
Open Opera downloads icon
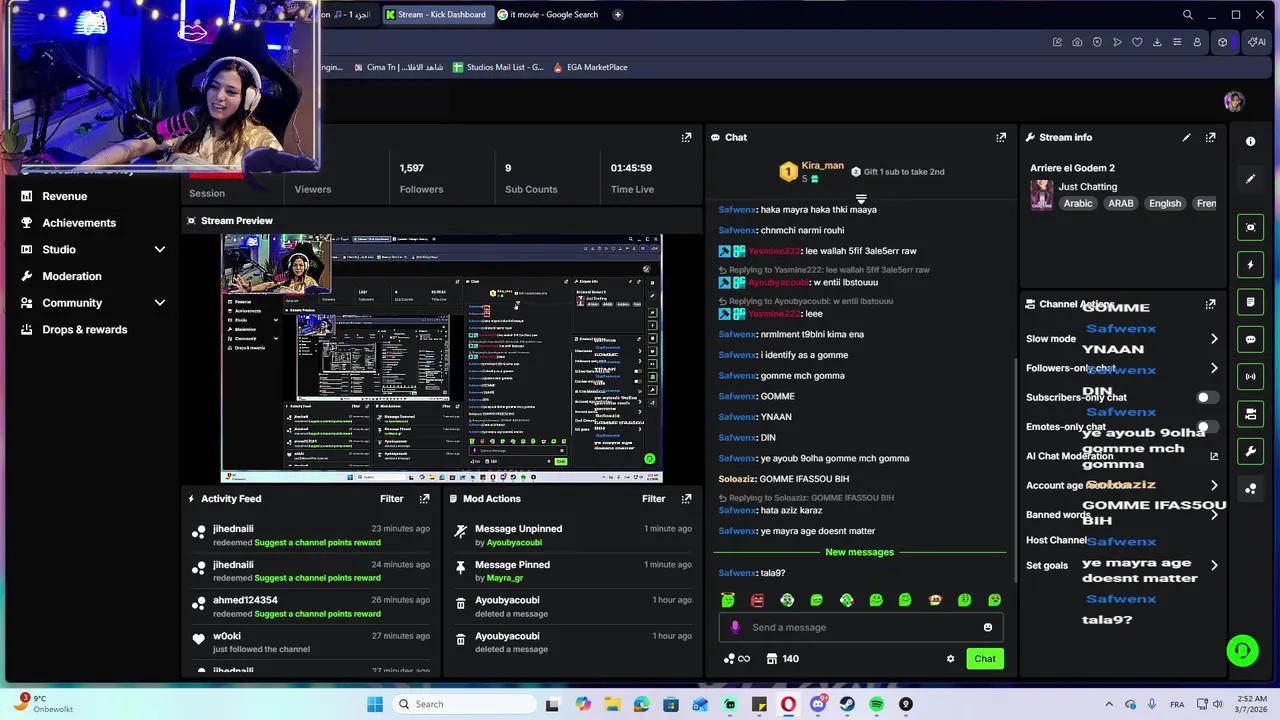[1157, 42]
